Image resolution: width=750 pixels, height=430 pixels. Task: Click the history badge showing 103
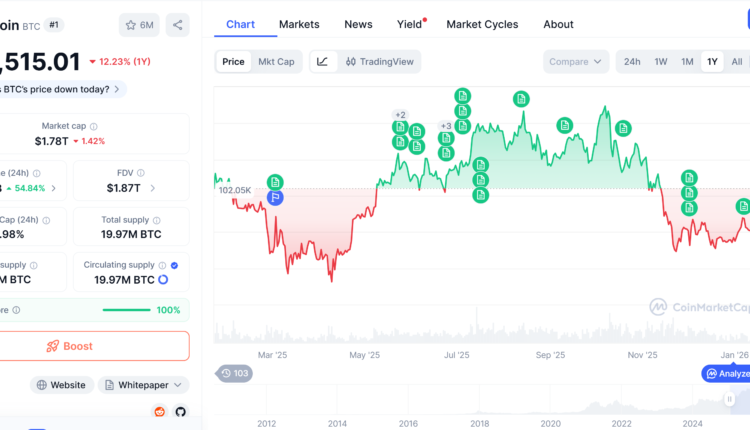point(233,373)
